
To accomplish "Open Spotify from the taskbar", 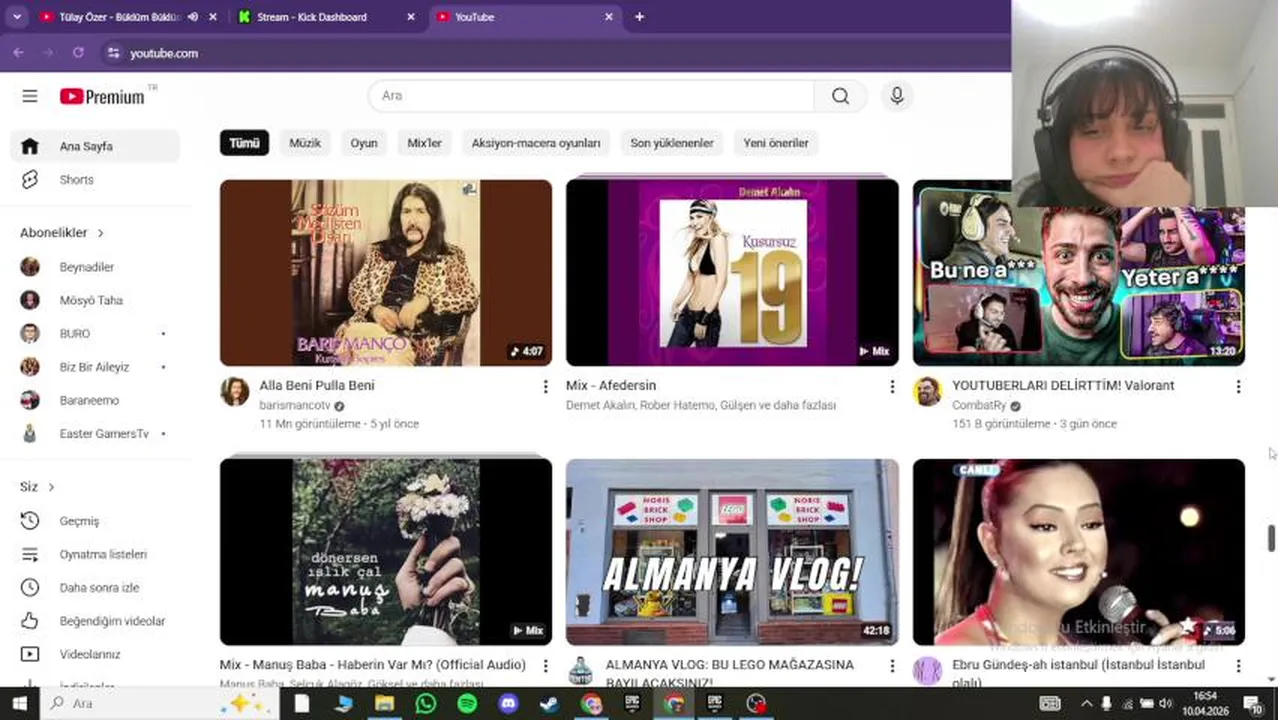I will click(467, 704).
